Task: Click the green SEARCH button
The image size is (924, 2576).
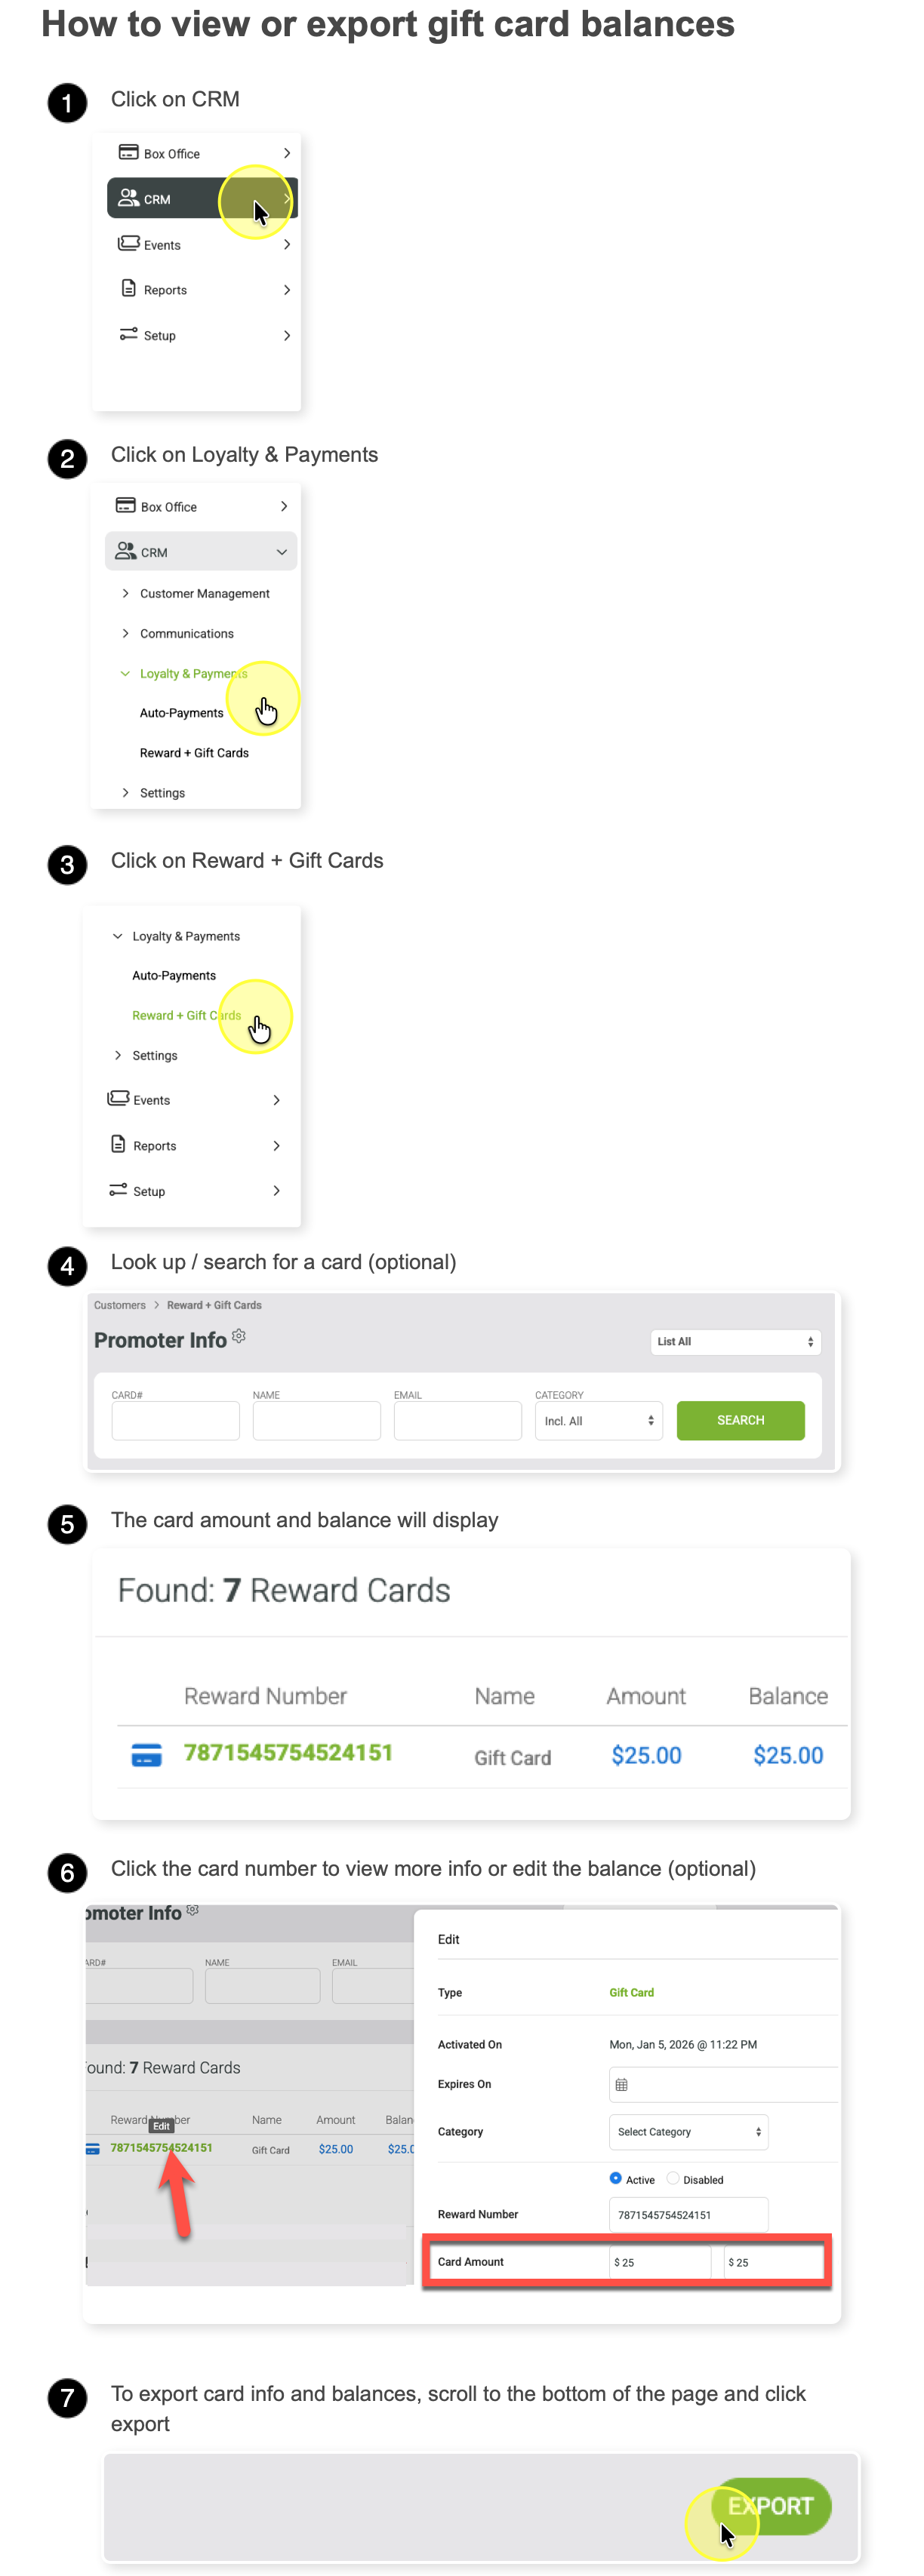Action: click(740, 1420)
